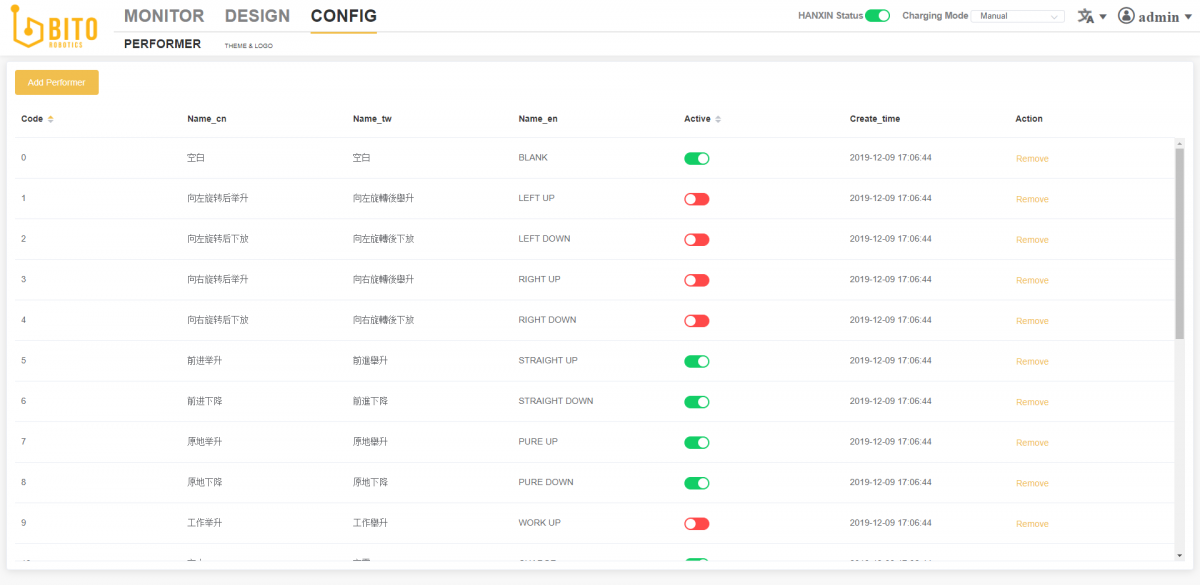This screenshot has height=585, width=1200.
Task: Remove the STRAIGHT DOWN performer
Action: point(1032,402)
